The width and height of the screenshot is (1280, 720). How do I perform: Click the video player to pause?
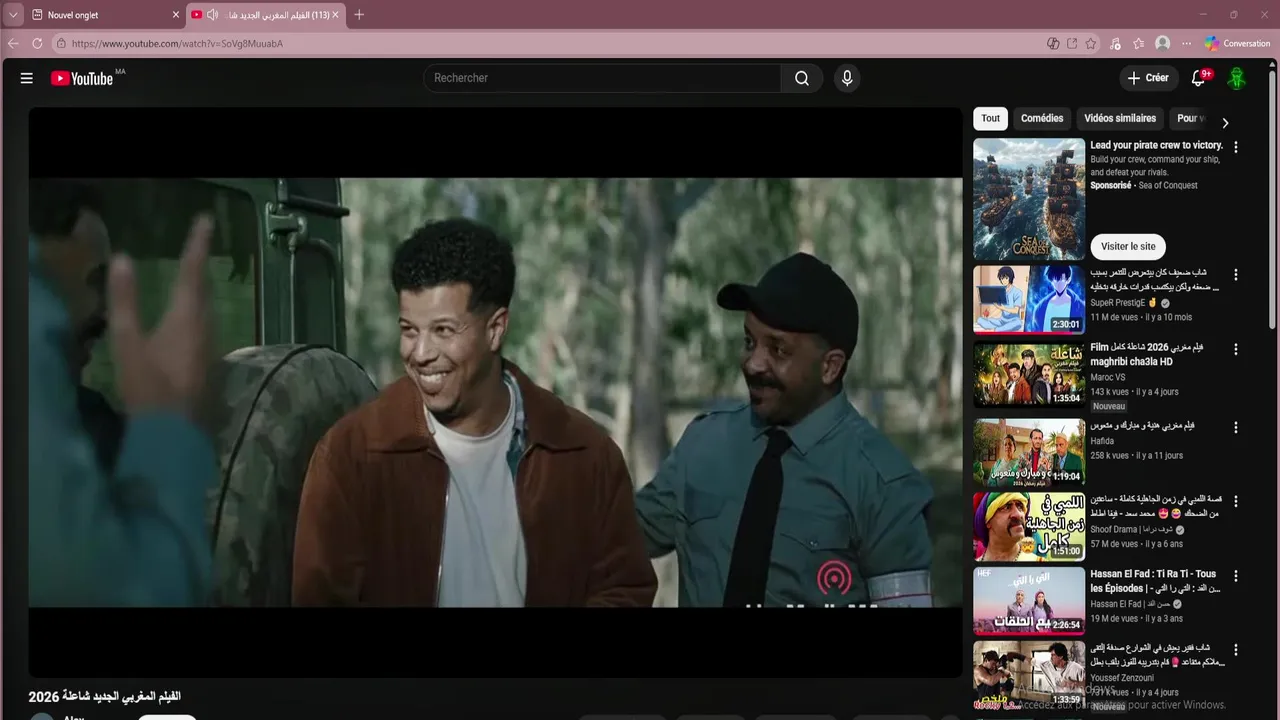coord(495,392)
